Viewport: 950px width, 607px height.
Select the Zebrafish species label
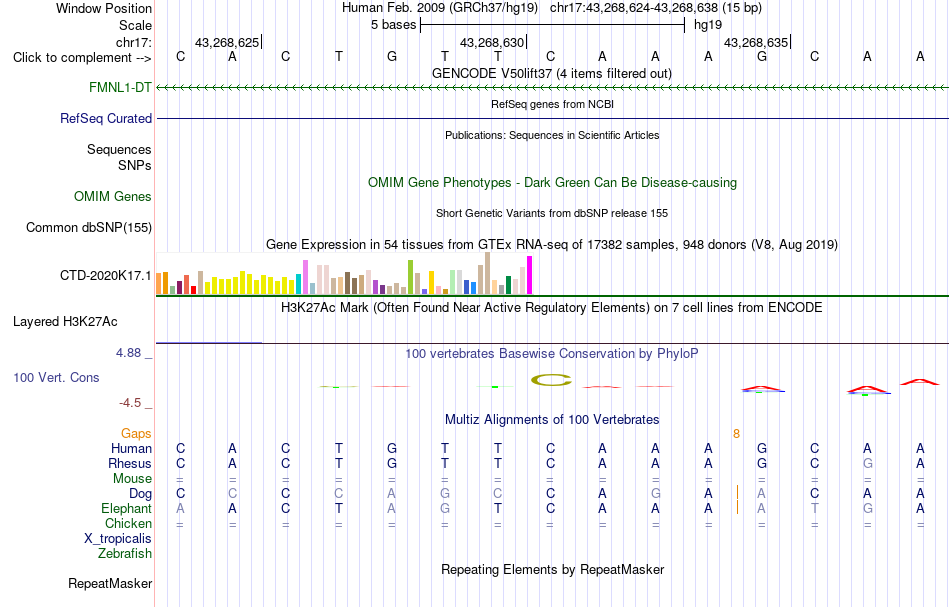coord(125,553)
